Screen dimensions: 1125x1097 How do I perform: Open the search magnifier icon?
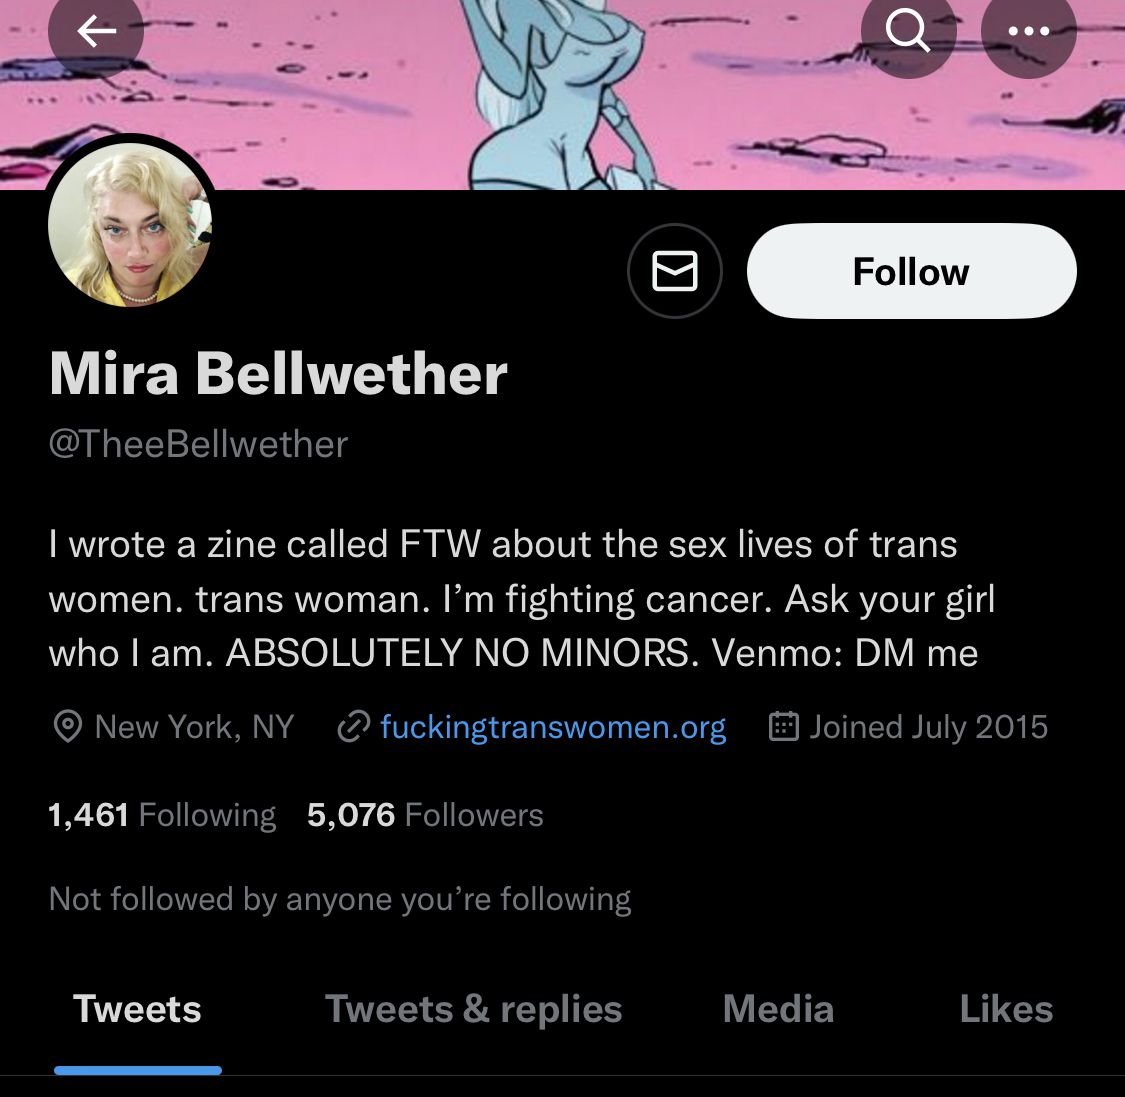coord(908,31)
